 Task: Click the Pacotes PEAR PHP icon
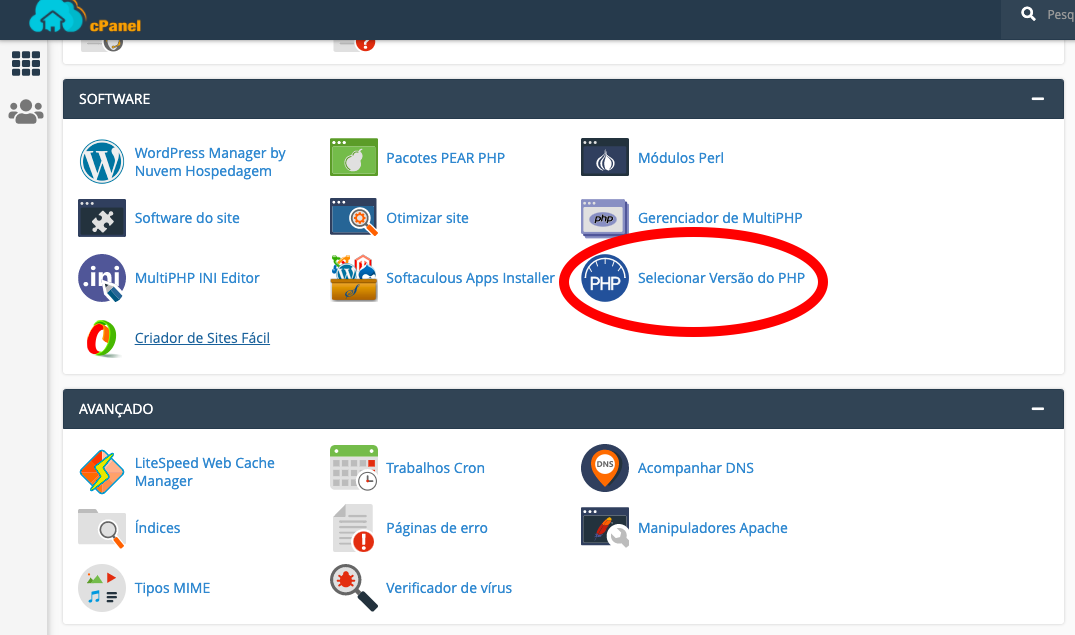pos(353,158)
